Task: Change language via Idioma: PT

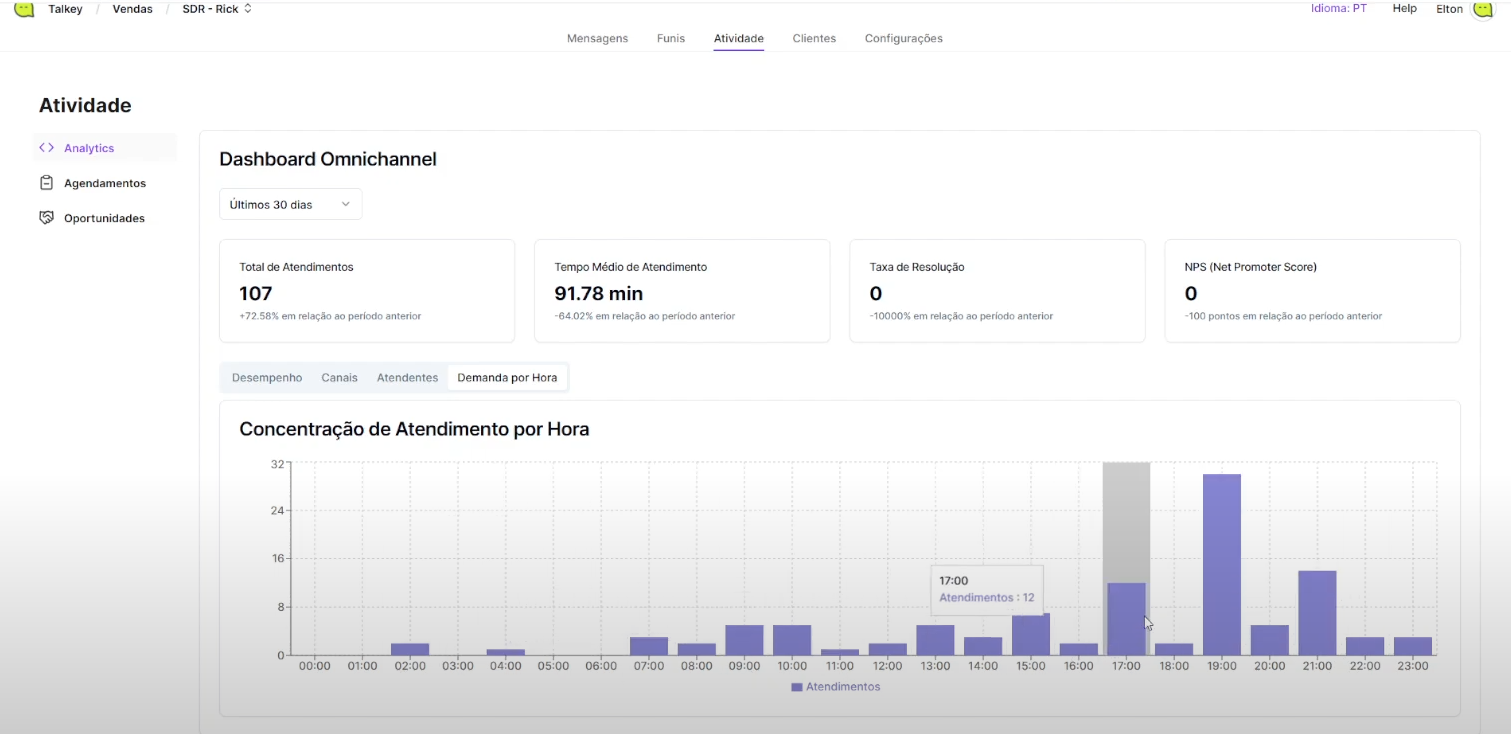Action: pos(1338,8)
